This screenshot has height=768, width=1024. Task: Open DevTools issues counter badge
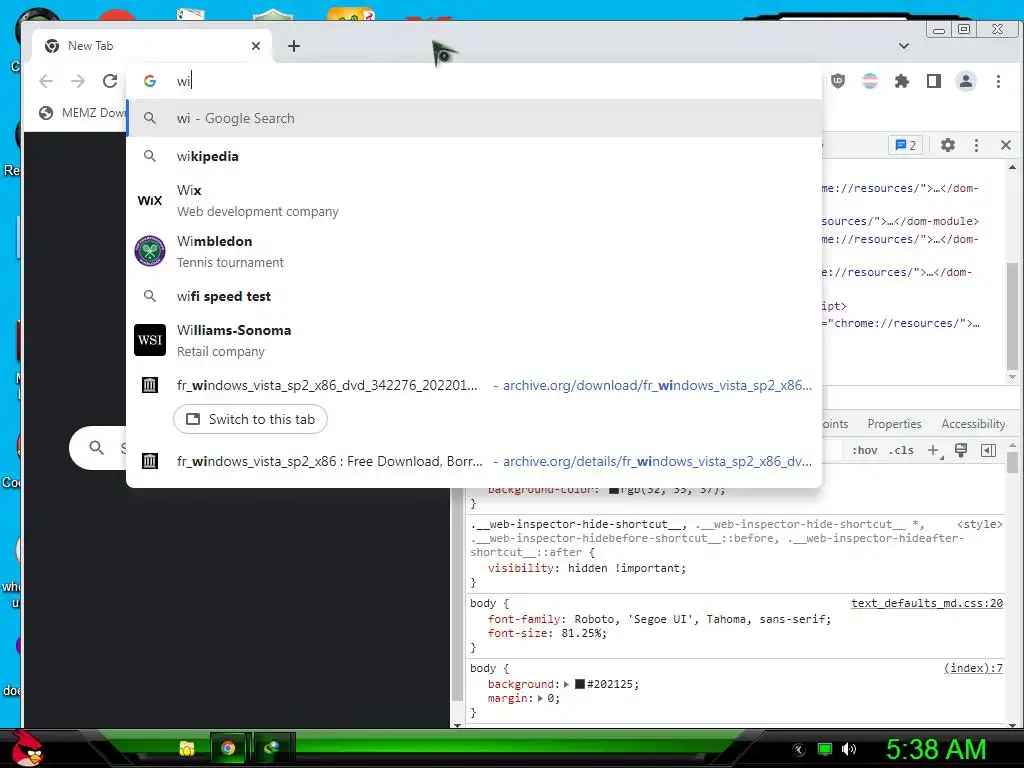tap(905, 145)
